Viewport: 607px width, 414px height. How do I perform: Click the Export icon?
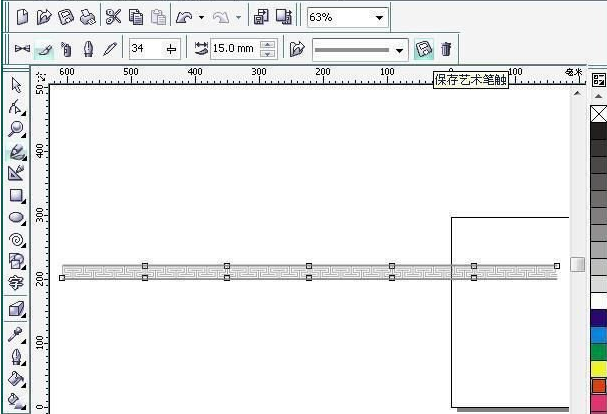[284, 17]
